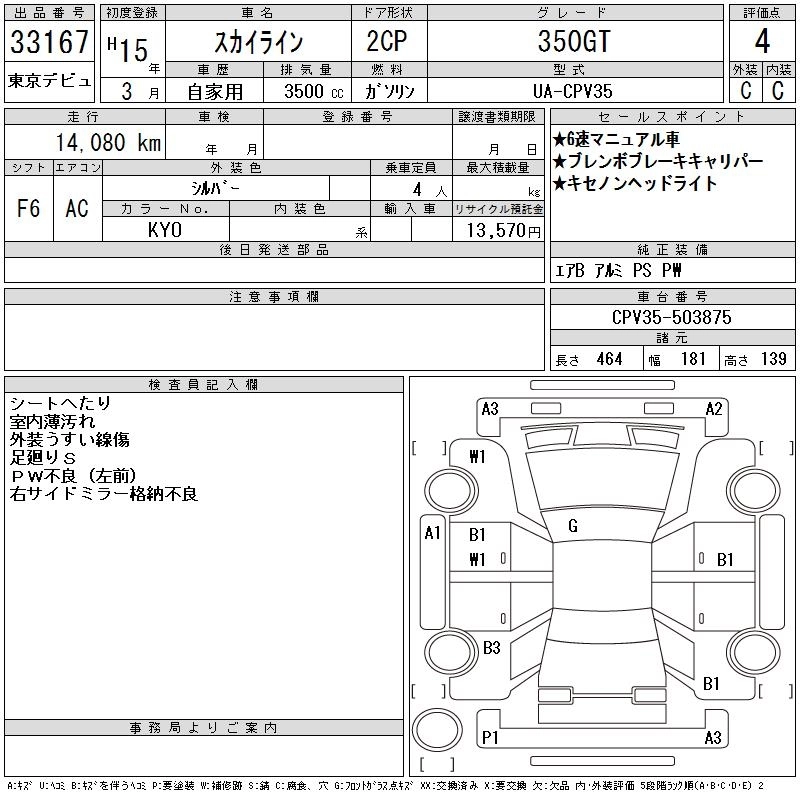
Task: Select exterior color シルバー
Action: tap(215, 188)
